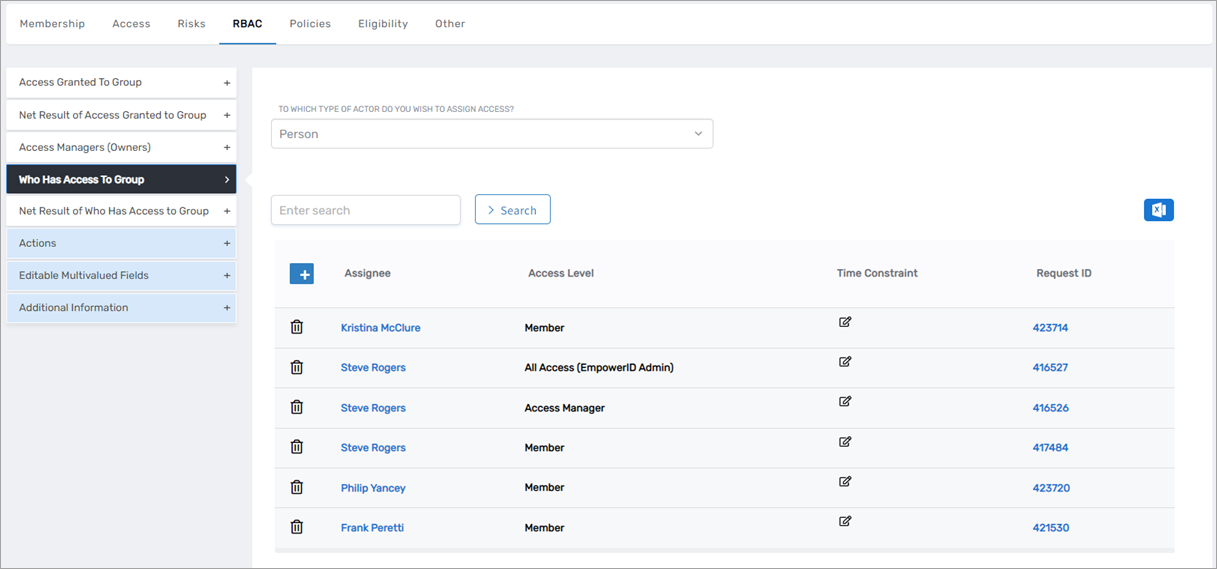Click the Excel export icon
1217x569 pixels.
coord(1158,210)
